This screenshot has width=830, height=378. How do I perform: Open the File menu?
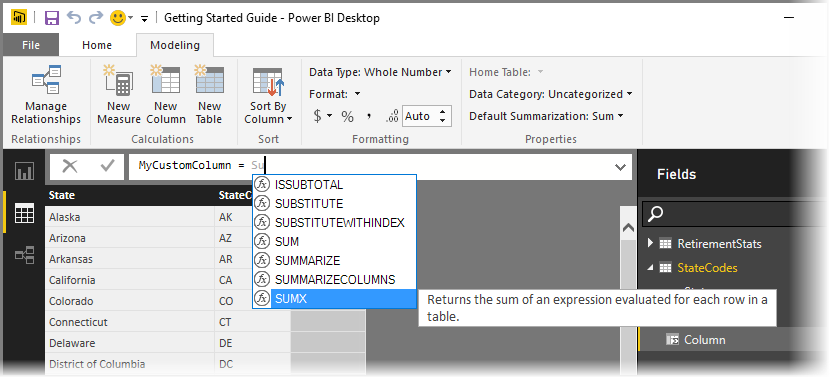click(31, 45)
